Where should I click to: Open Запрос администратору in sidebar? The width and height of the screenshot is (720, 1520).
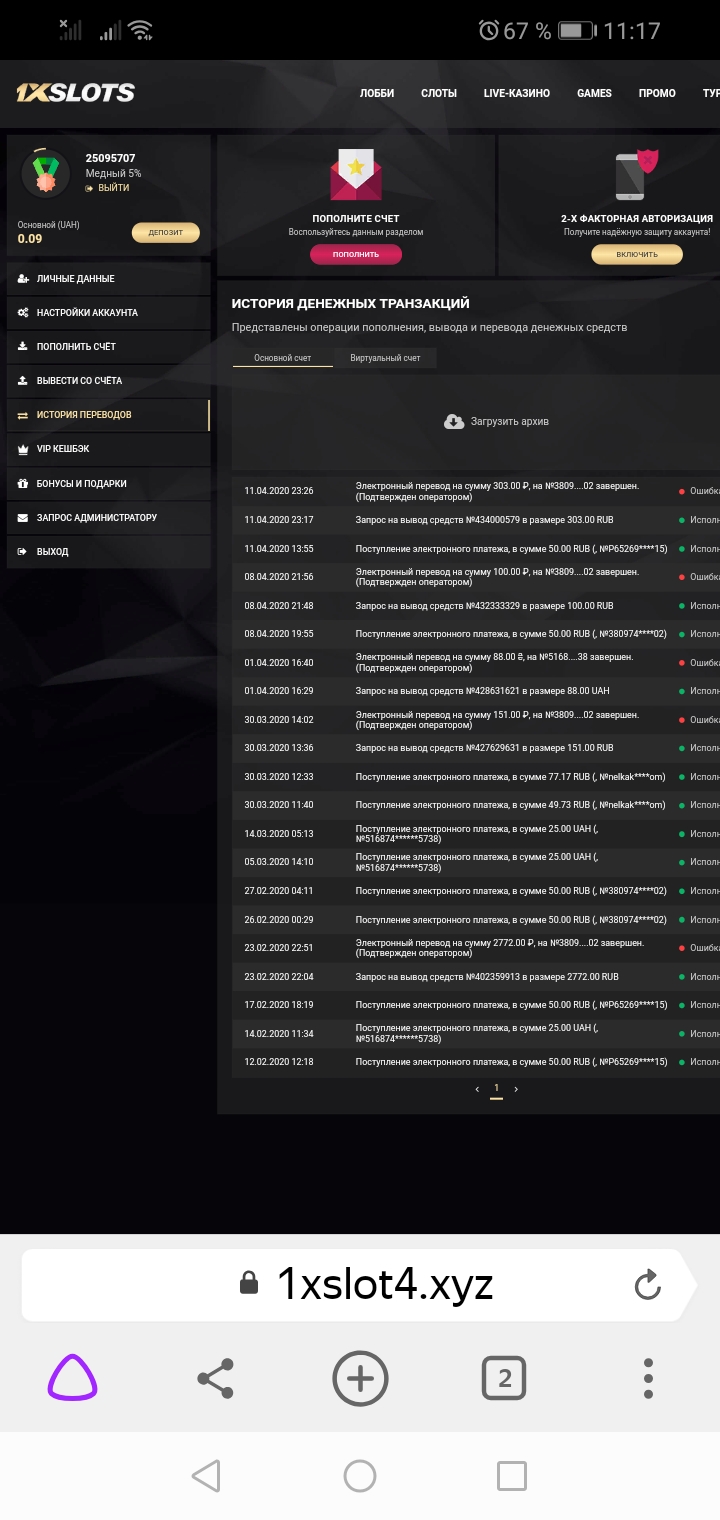(x=108, y=518)
